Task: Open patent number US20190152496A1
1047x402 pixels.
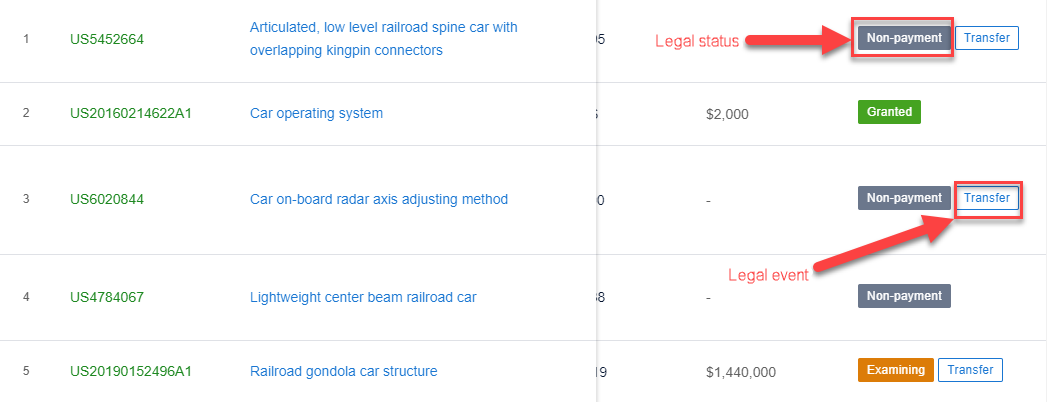Action: pos(130,371)
